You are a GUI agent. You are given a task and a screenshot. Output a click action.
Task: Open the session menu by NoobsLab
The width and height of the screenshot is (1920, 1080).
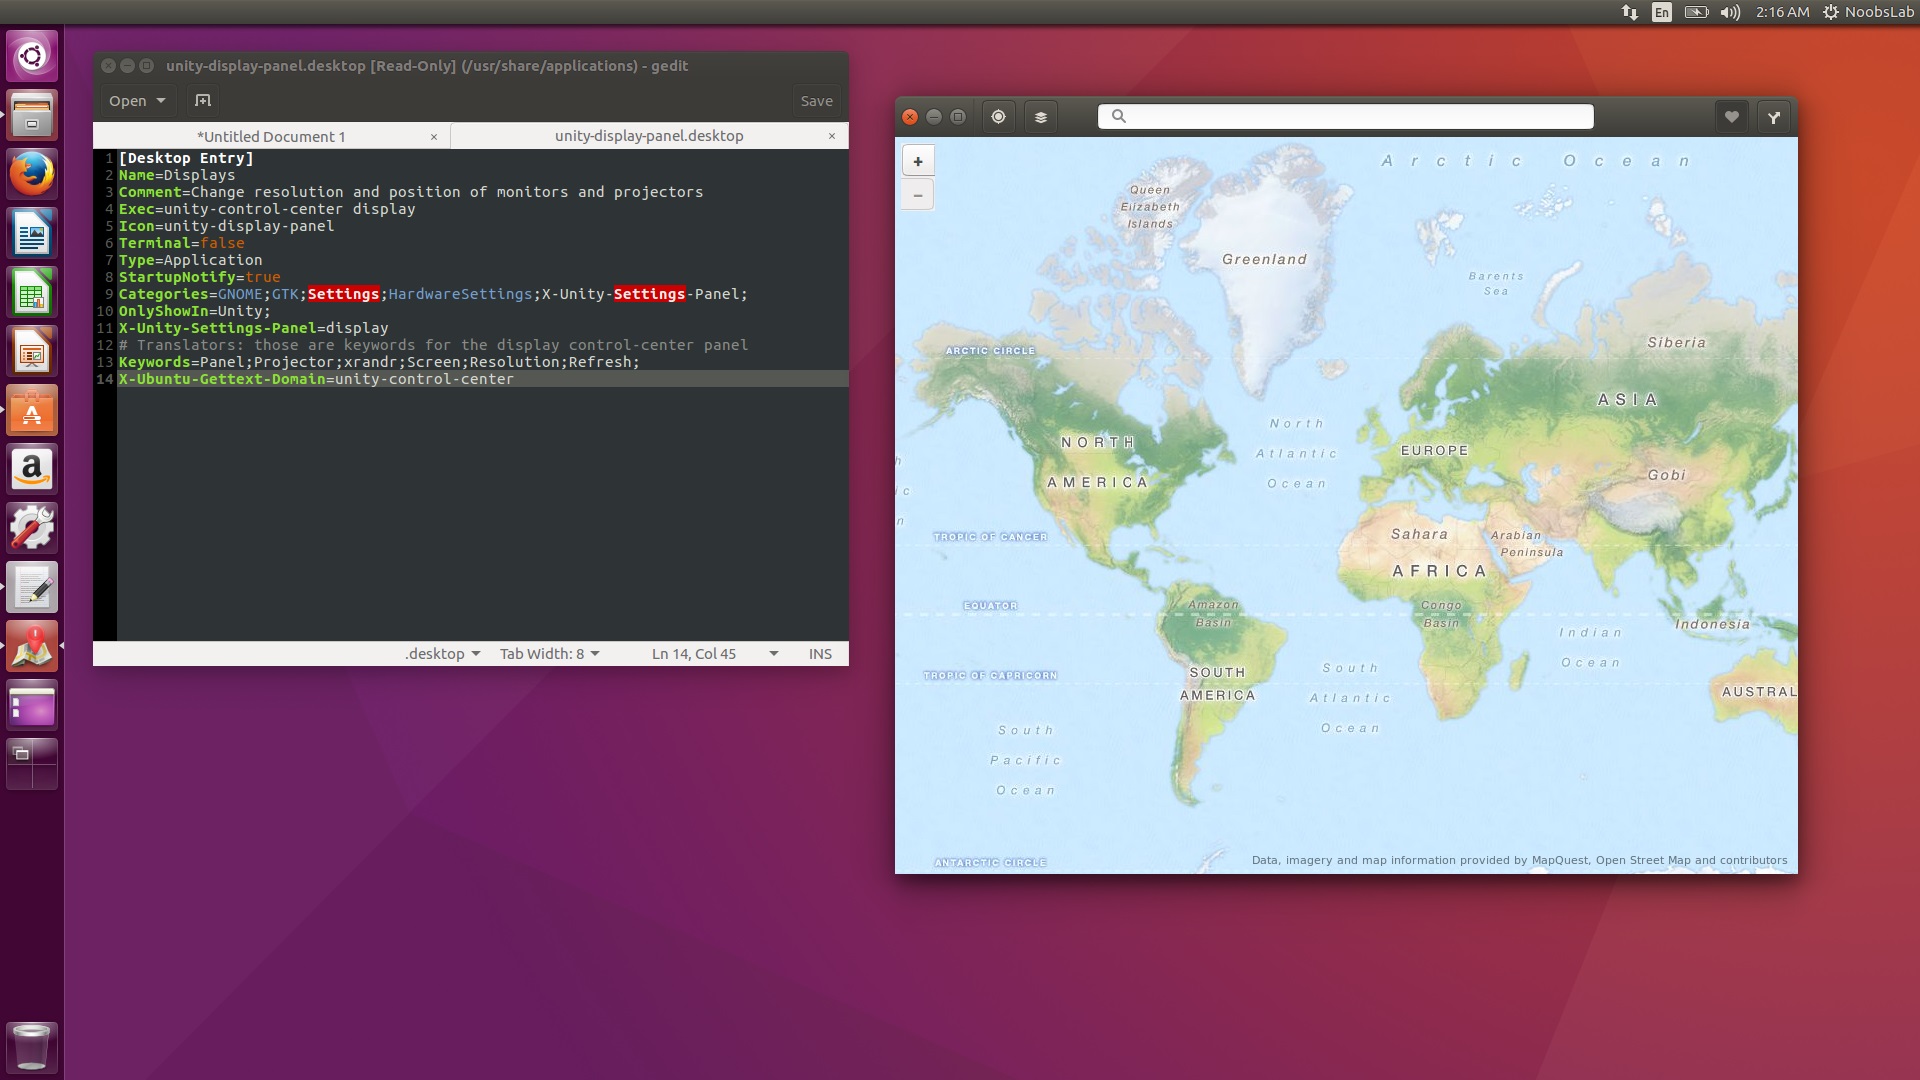pos(1868,12)
